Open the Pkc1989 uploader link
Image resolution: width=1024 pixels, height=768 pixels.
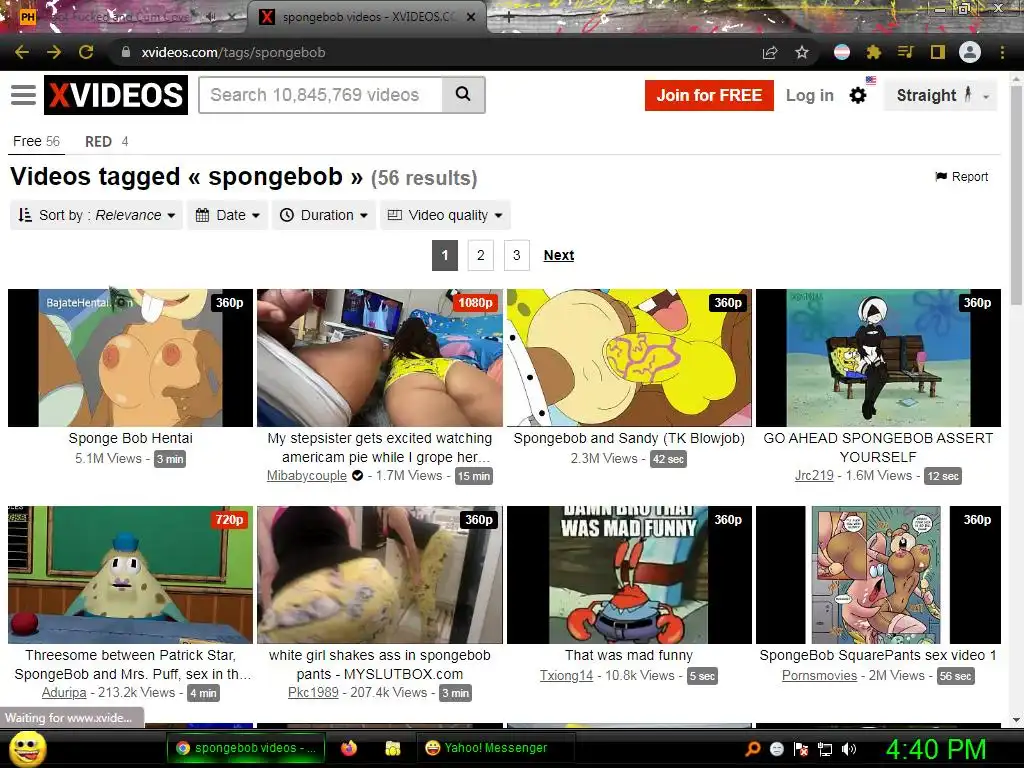tap(313, 692)
